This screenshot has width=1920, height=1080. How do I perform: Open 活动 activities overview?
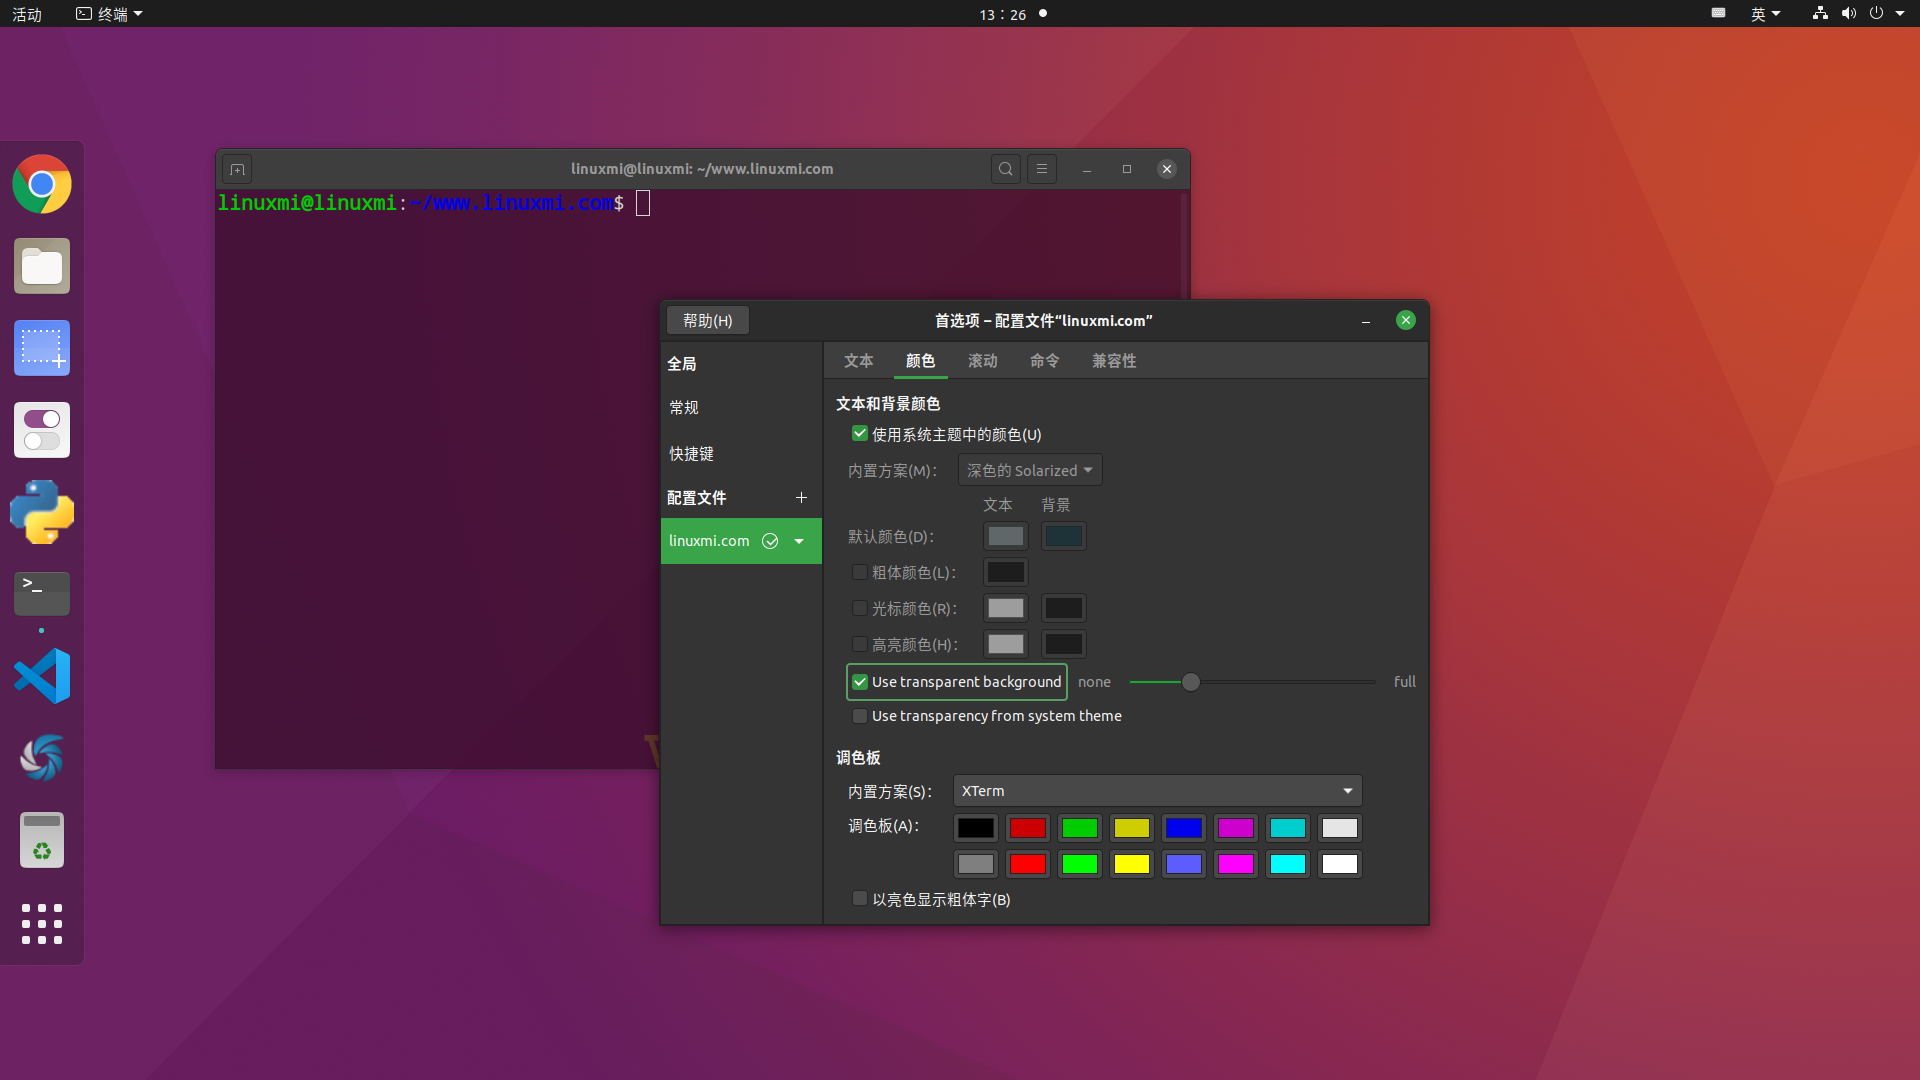tap(27, 14)
